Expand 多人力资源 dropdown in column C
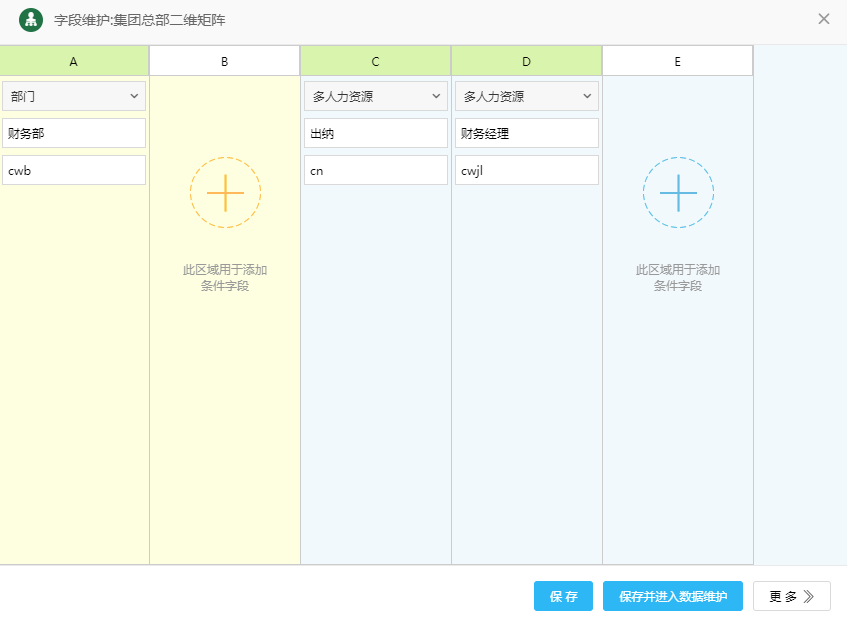This screenshot has height=621, width=847. (376, 97)
